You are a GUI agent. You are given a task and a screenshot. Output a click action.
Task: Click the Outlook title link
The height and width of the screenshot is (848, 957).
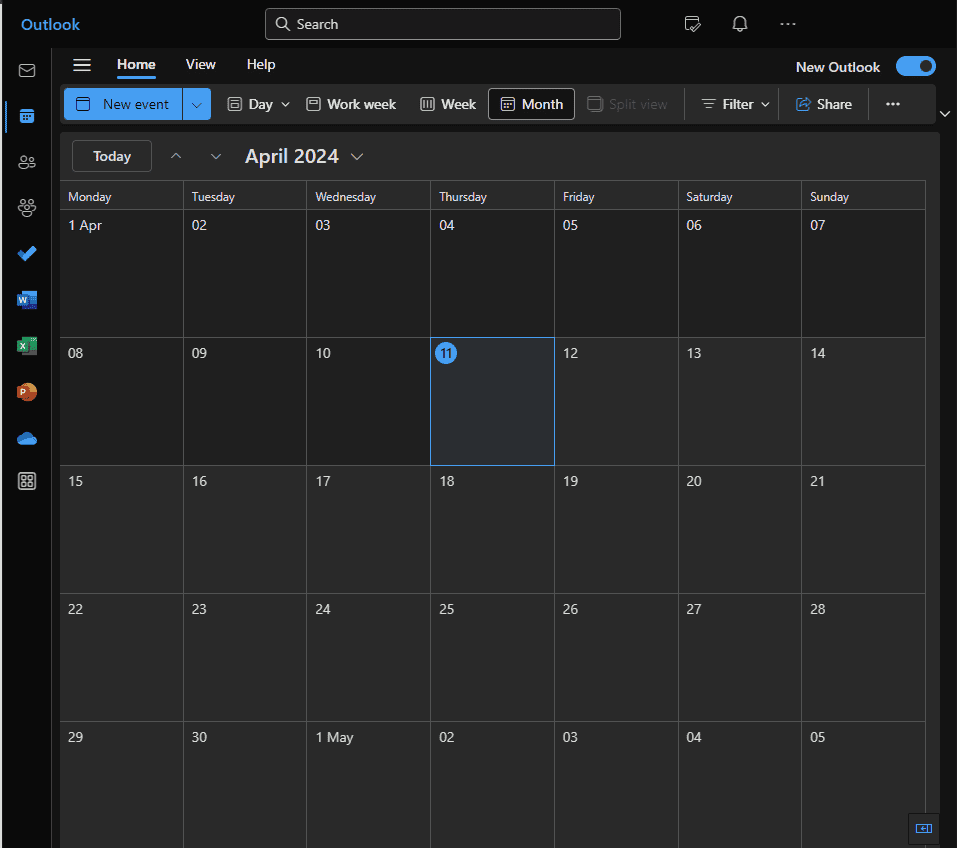[x=50, y=24]
